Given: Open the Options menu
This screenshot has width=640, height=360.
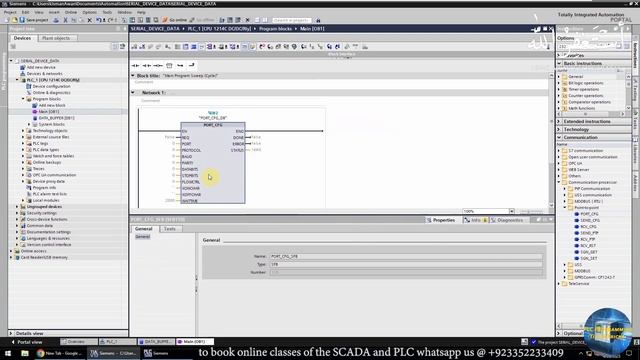Looking at the screenshot, I should tap(89, 12).
